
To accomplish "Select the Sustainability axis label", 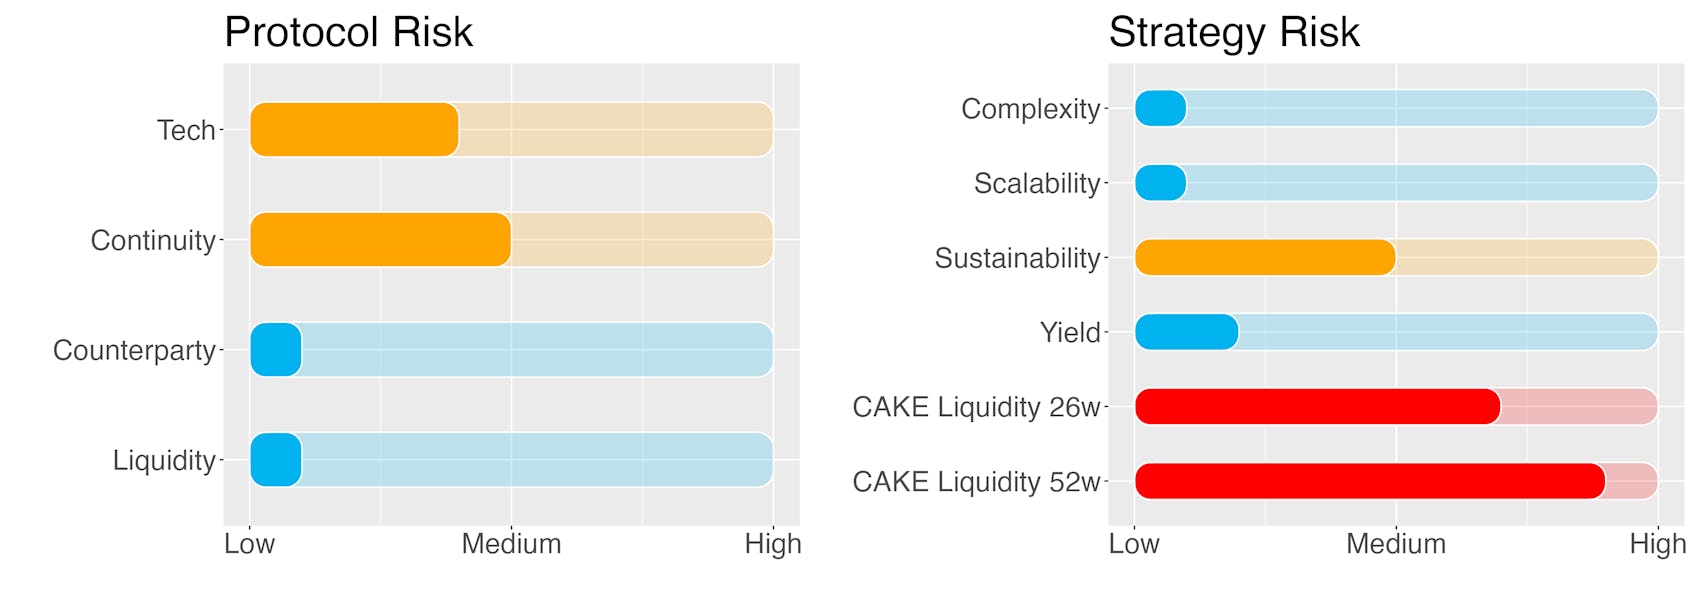I will tap(1017, 258).
